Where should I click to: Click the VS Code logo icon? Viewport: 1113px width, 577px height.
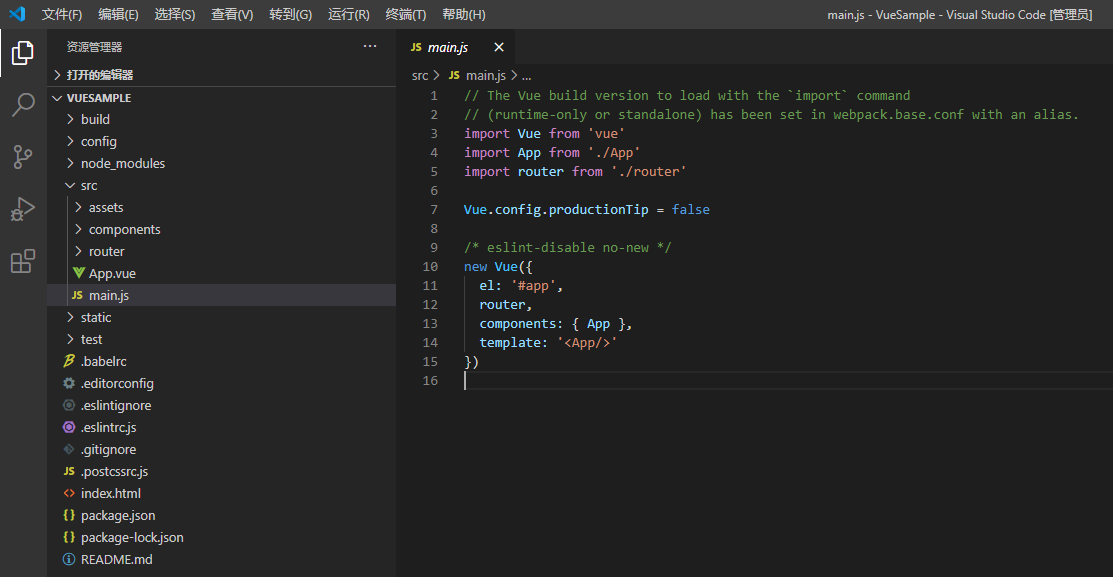17,13
